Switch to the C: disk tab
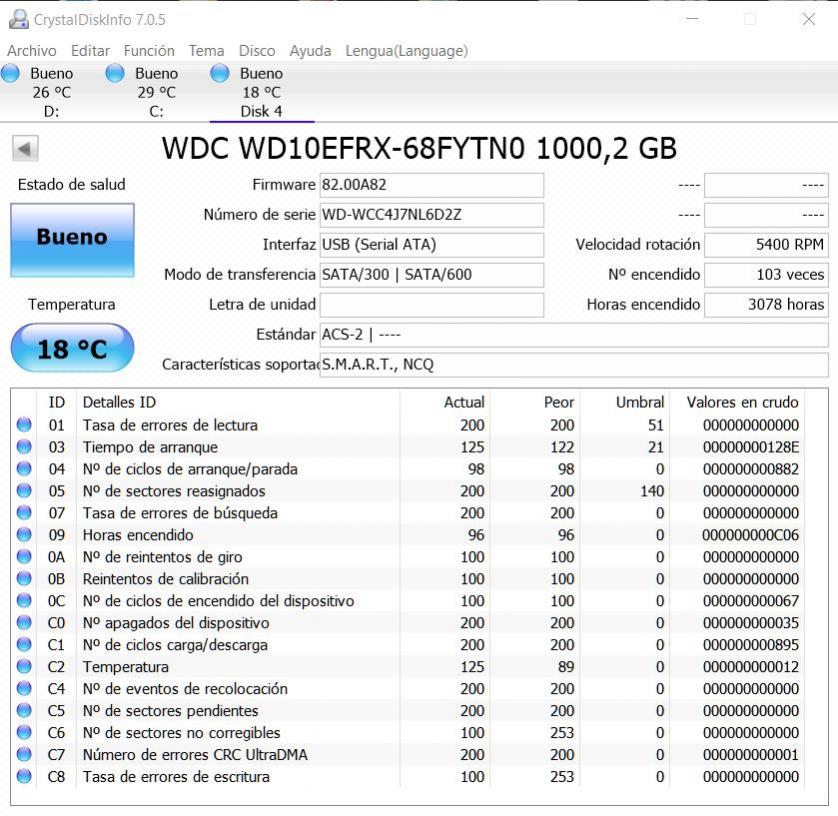This screenshot has width=838, height=816. click(157, 92)
